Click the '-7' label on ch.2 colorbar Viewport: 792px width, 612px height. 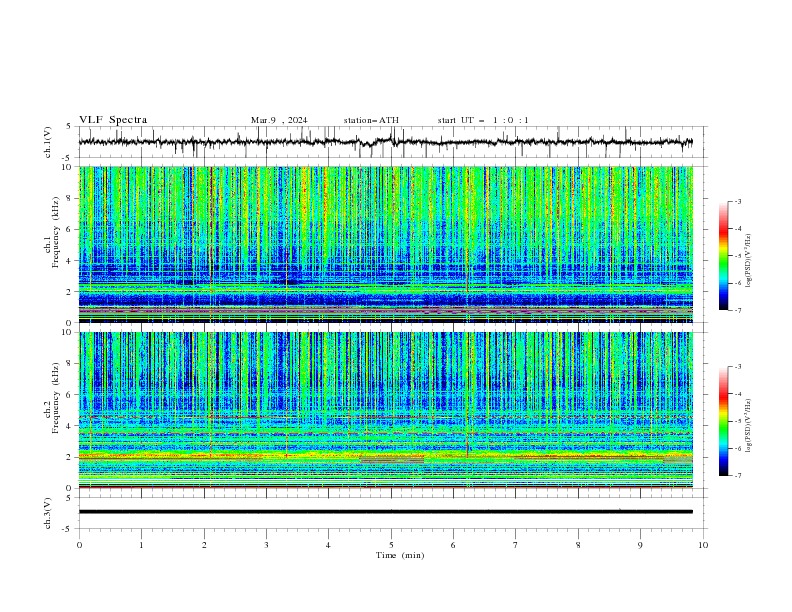click(737, 476)
